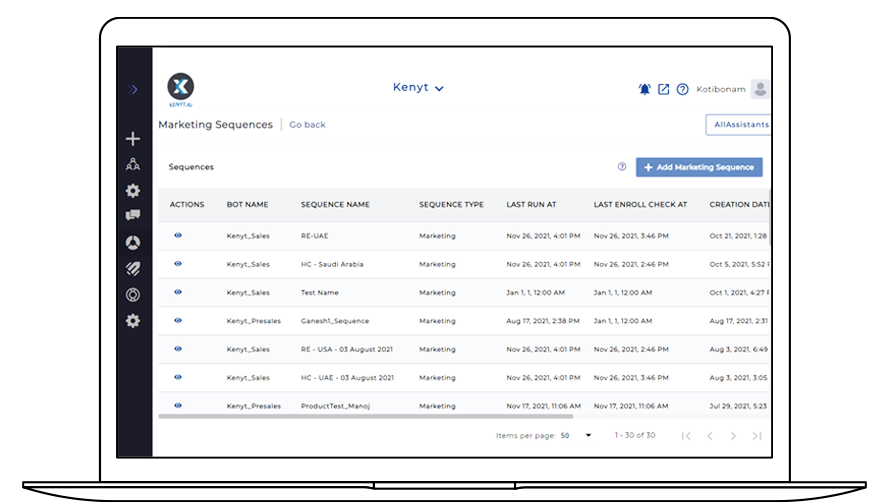The height and width of the screenshot is (503, 890).
Task: Open the items per page dropdown
Action: pos(576,436)
